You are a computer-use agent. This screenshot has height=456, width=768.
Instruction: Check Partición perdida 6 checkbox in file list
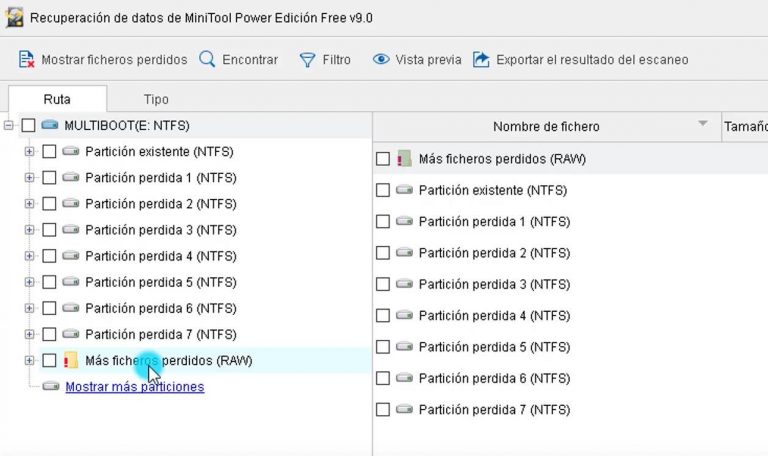[x=383, y=378]
